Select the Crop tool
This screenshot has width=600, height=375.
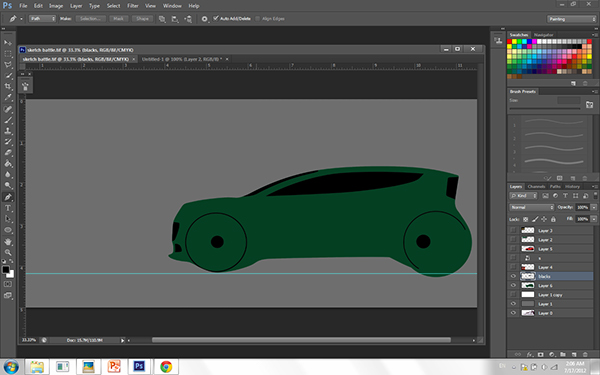[x=8, y=86]
